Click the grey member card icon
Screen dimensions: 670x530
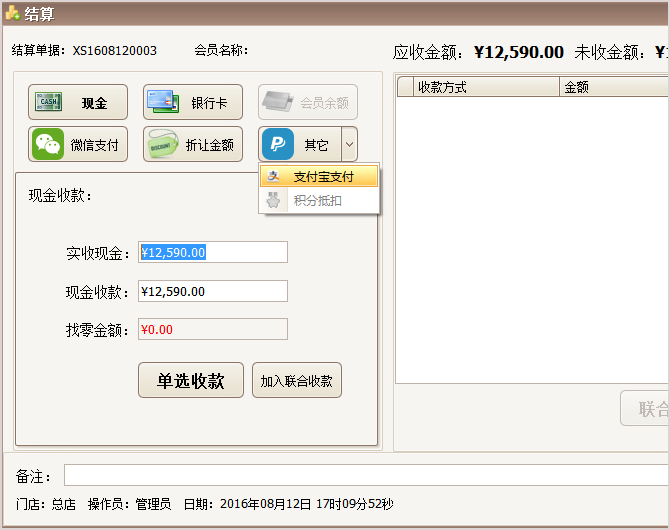pyautogui.click(x=278, y=102)
